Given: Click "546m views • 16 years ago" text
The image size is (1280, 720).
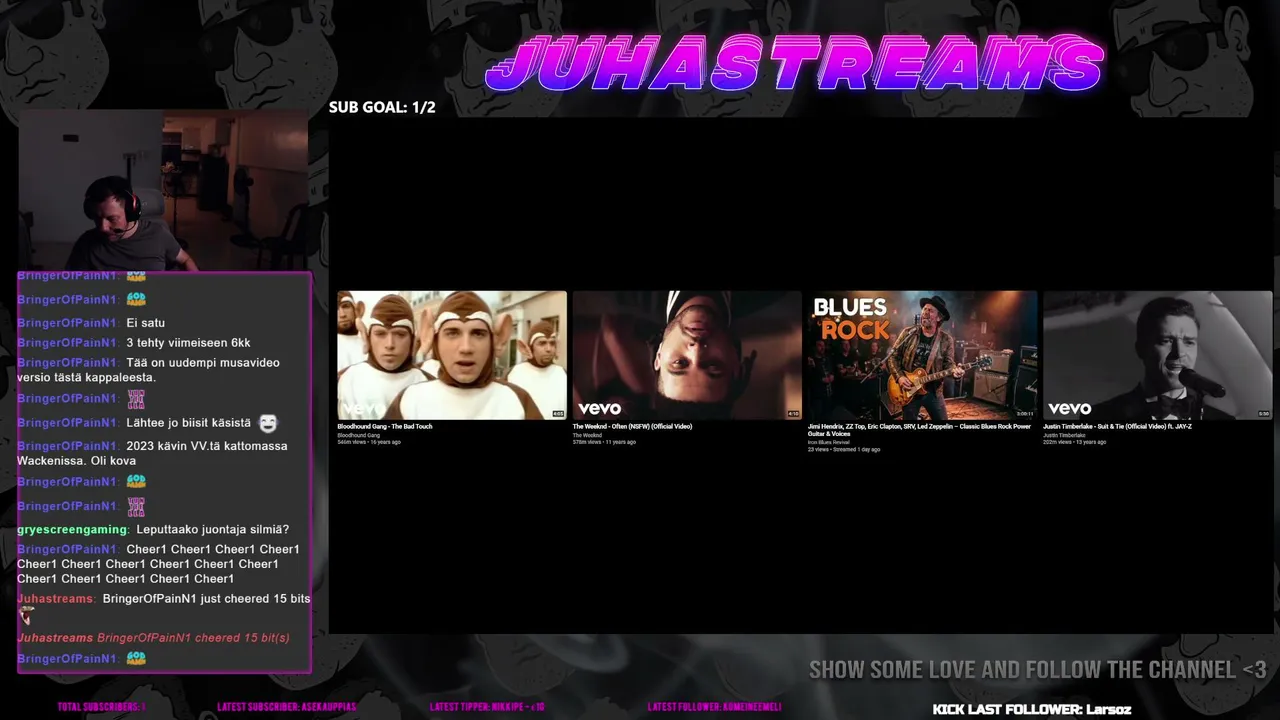Looking at the screenshot, I should pyautogui.click(x=369, y=442).
